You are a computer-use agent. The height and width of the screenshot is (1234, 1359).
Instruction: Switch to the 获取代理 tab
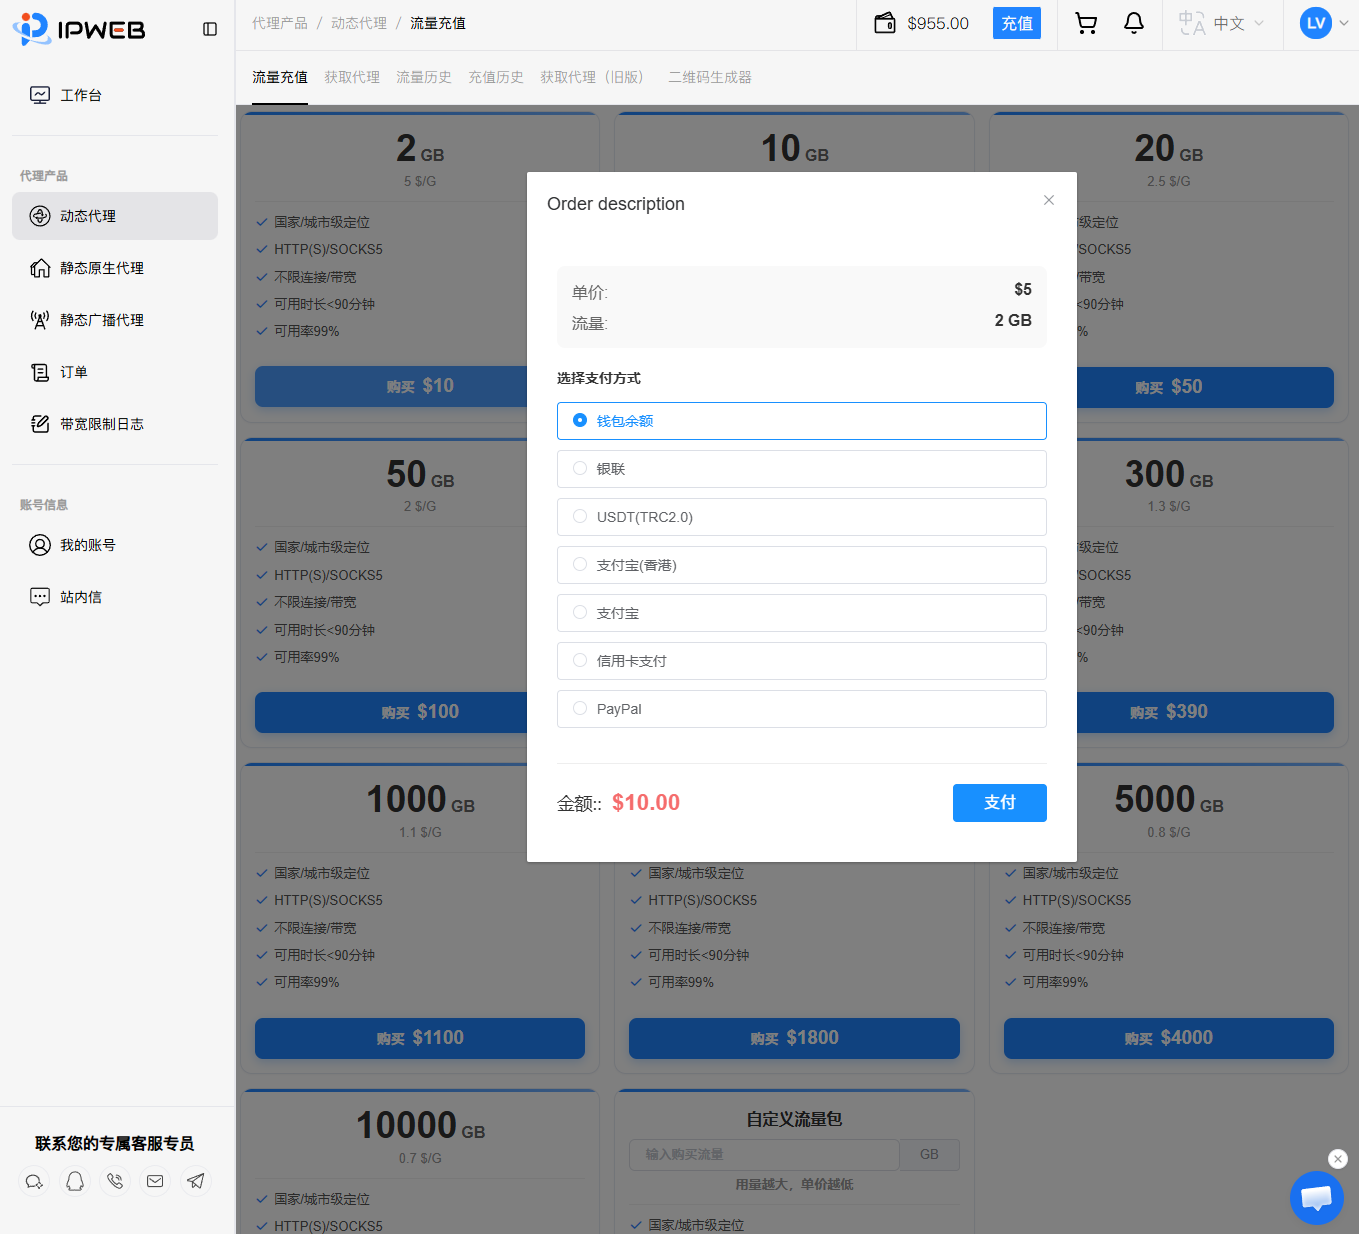(x=352, y=77)
